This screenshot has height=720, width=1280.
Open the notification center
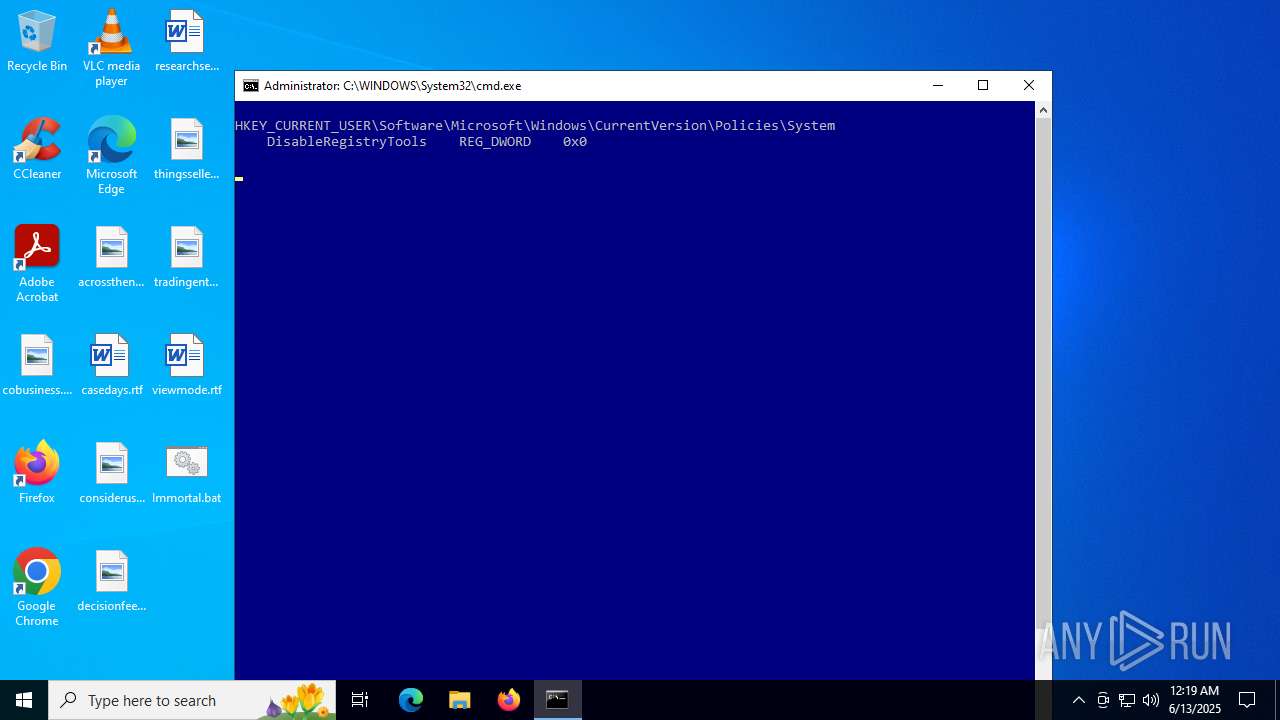(x=1247, y=700)
